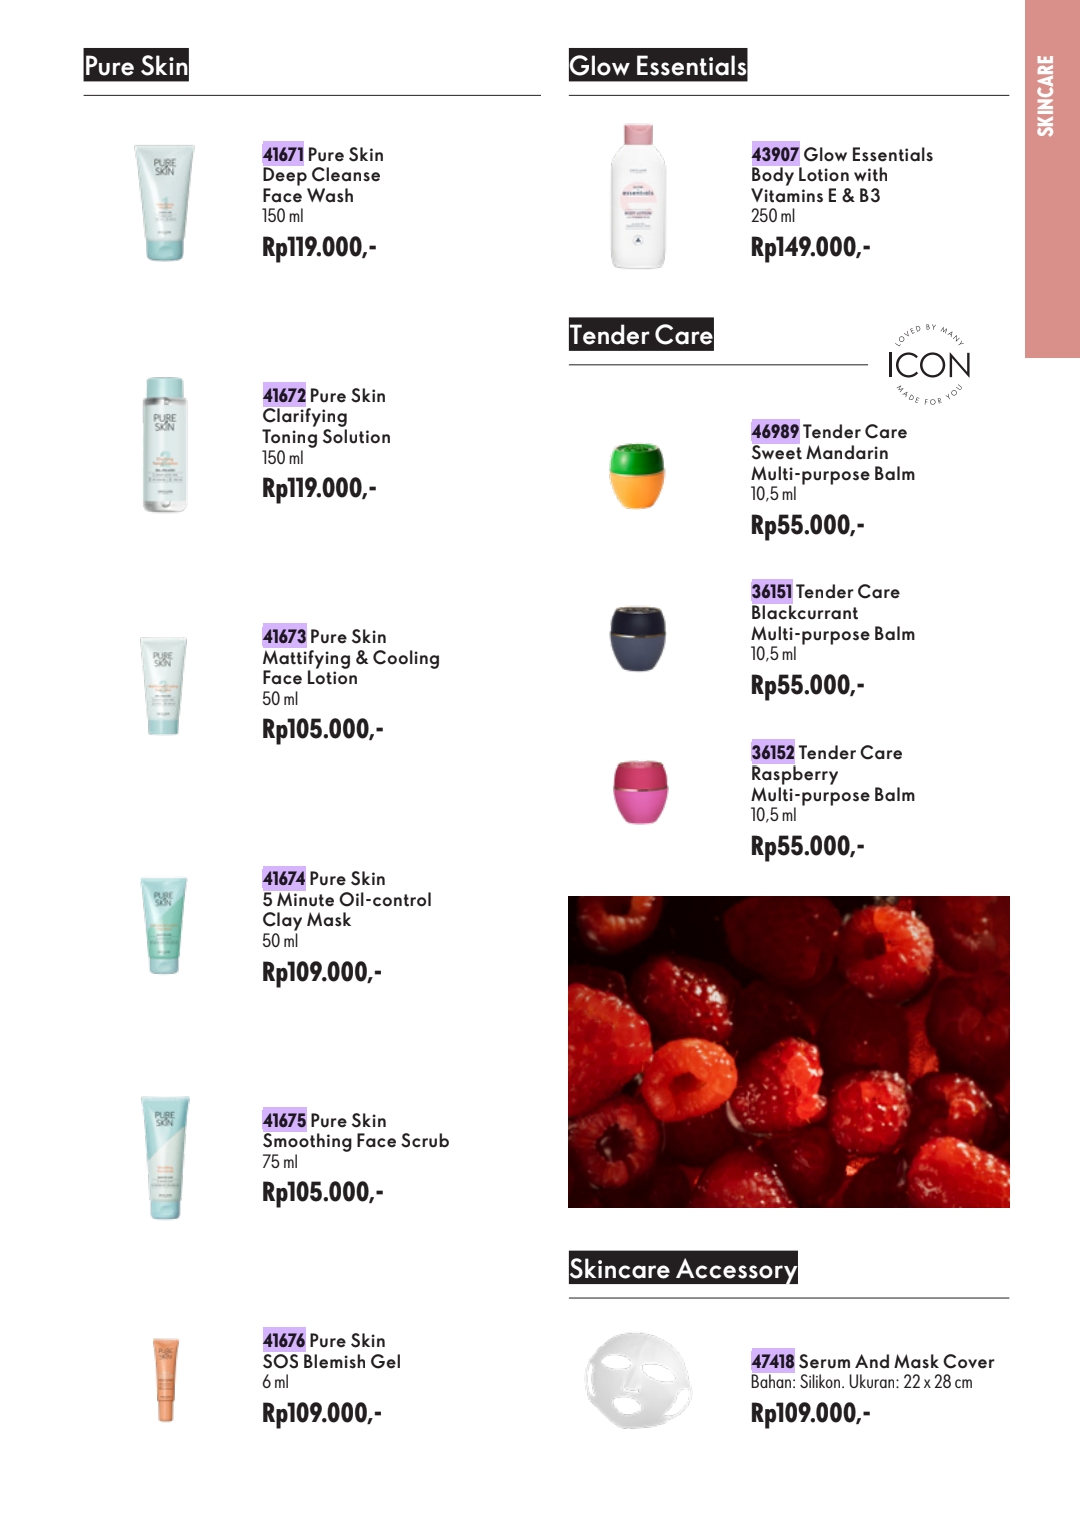The width and height of the screenshot is (1080, 1532).
Task: Select product code 41671
Action: point(283,154)
